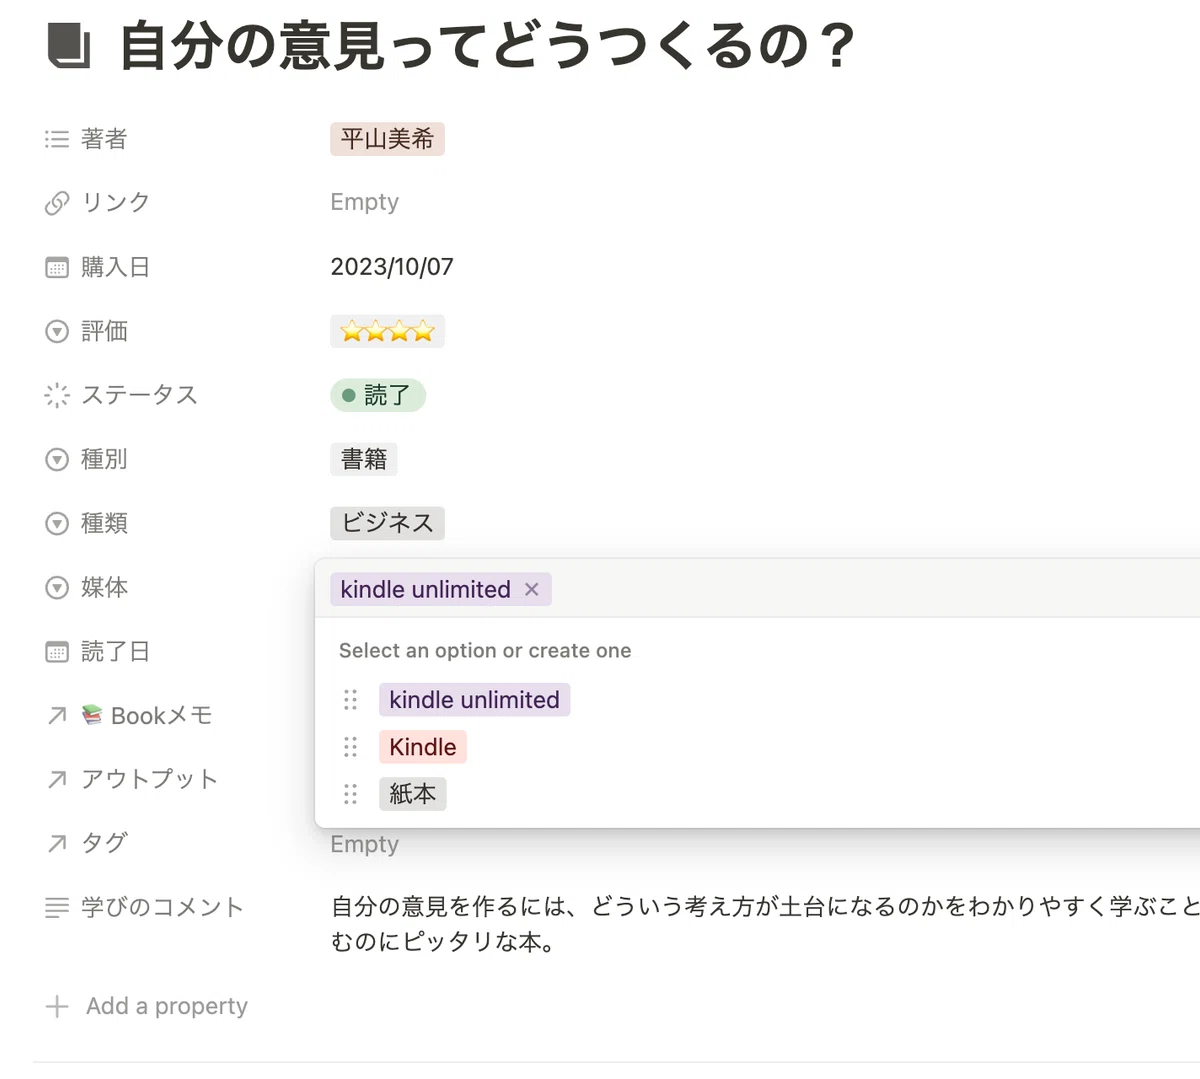Screen dimensions: 1200x1079
Task: Click the 購入日 property label
Action: 115,267
